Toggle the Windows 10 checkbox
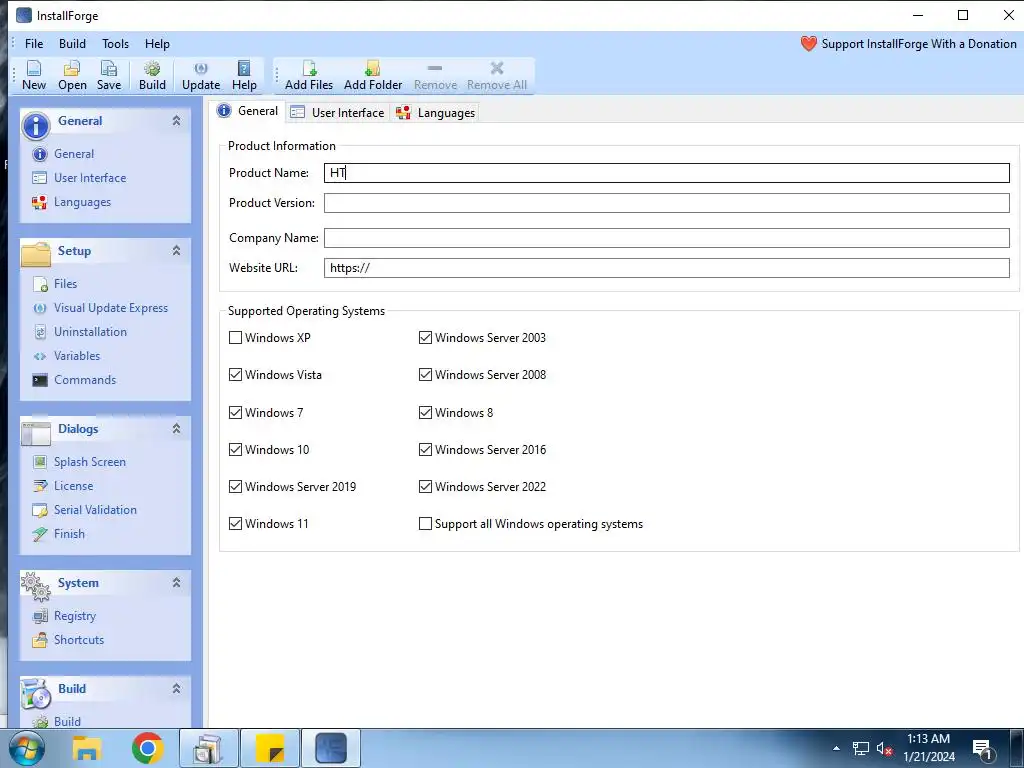Viewport: 1024px width, 768px height. pos(236,449)
